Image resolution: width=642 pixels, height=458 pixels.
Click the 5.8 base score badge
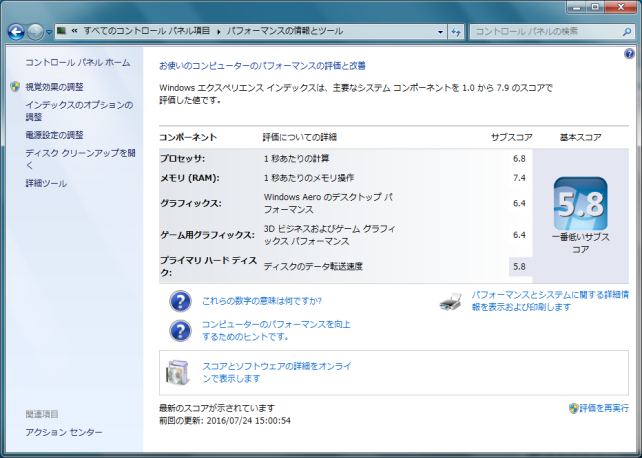(x=581, y=203)
